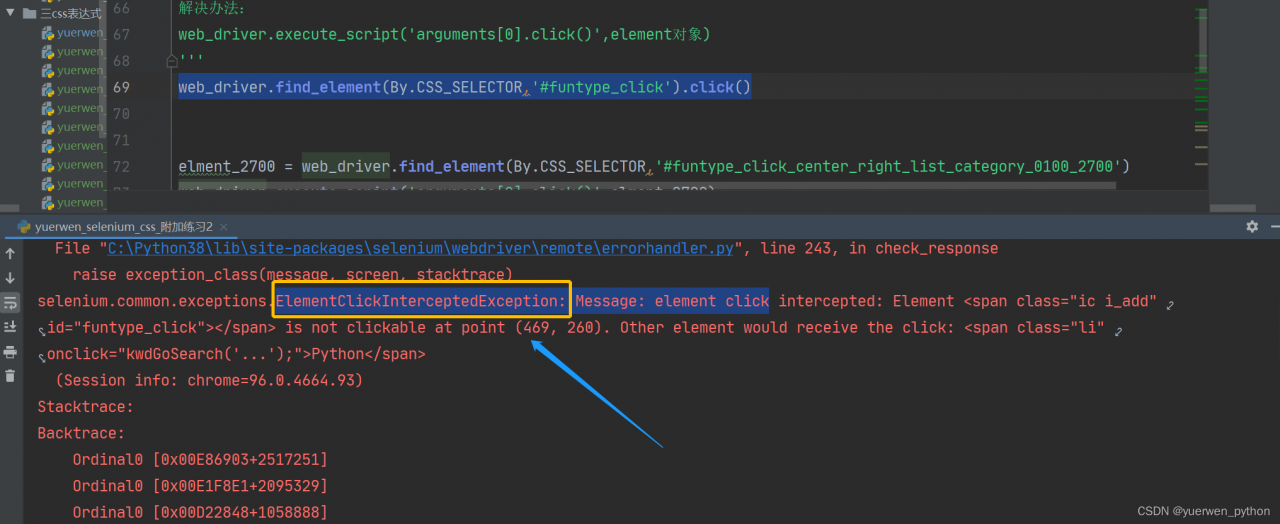Viewport: 1280px width, 524px height.
Task: Click line number 69 in the gutter
Action: 121,87
